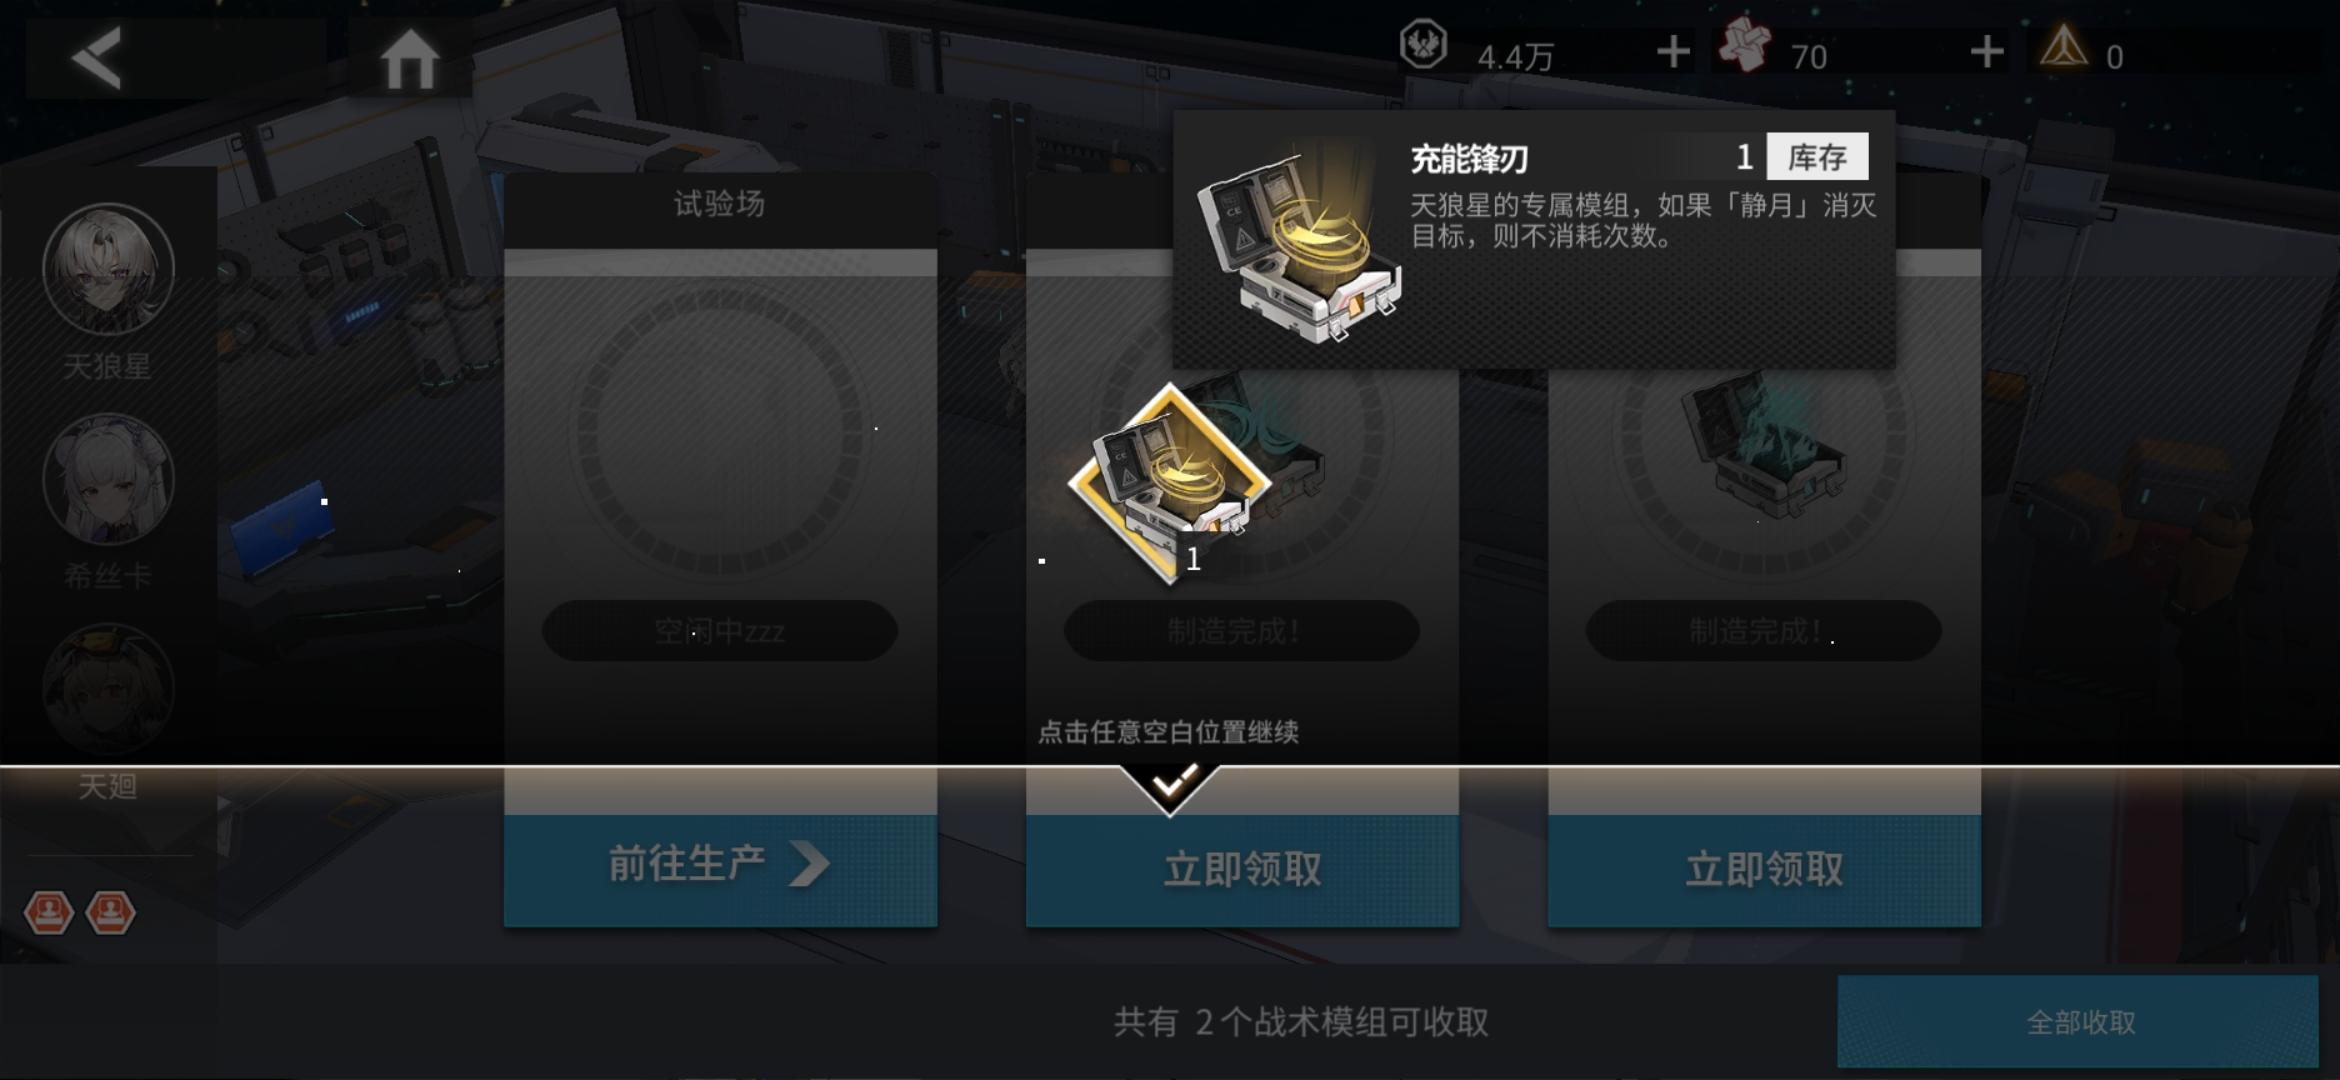Image resolution: width=2340 pixels, height=1080 pixels.
Task: Tap the emblem currency icon beside 4.4万
Action: 1423,45
